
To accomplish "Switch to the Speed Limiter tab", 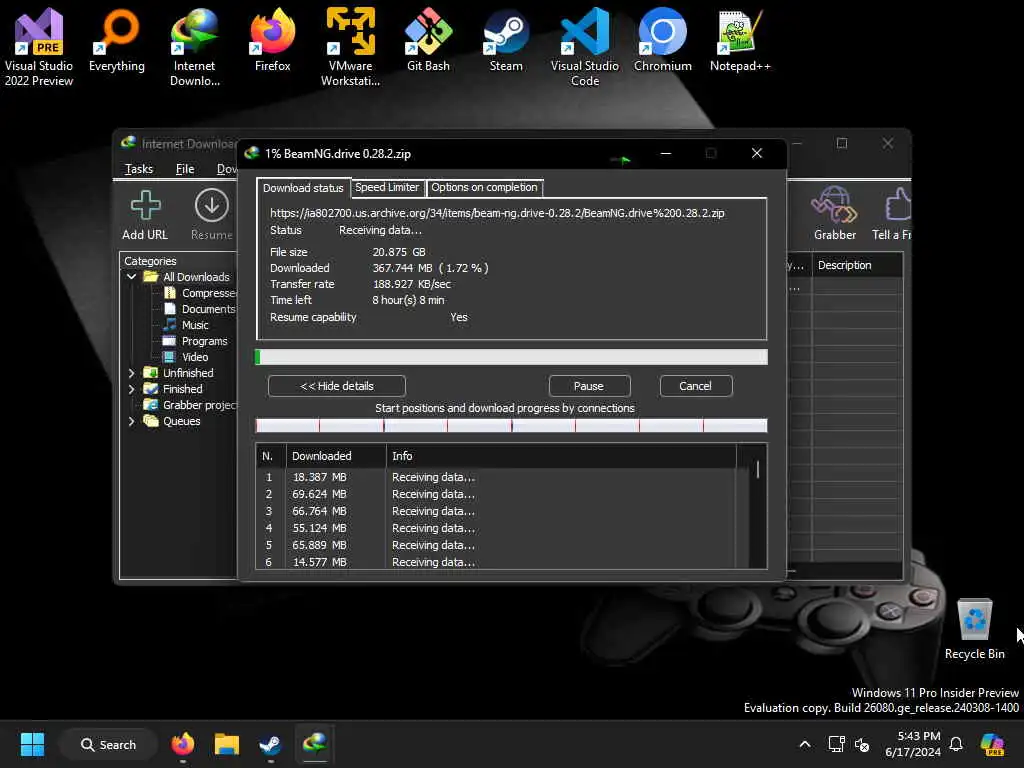I will [x=387, y=187].
